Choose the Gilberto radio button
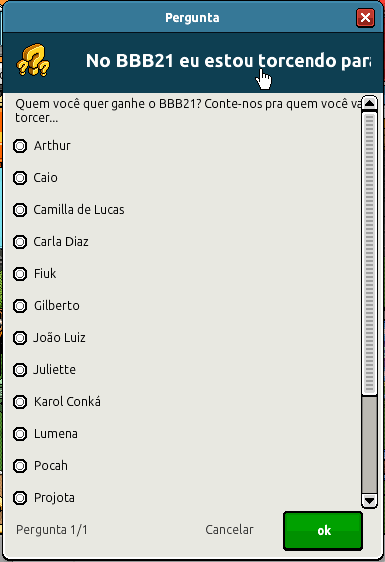 click(20, 306)
